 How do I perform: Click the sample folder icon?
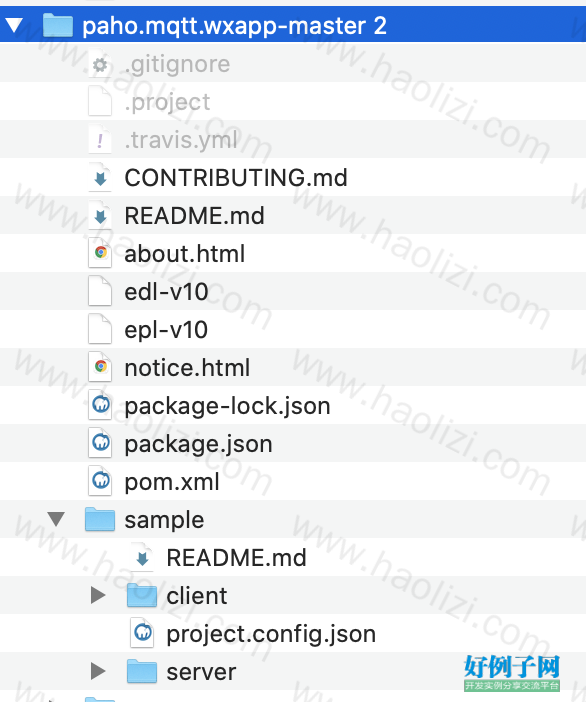click(x=100, y=519)
